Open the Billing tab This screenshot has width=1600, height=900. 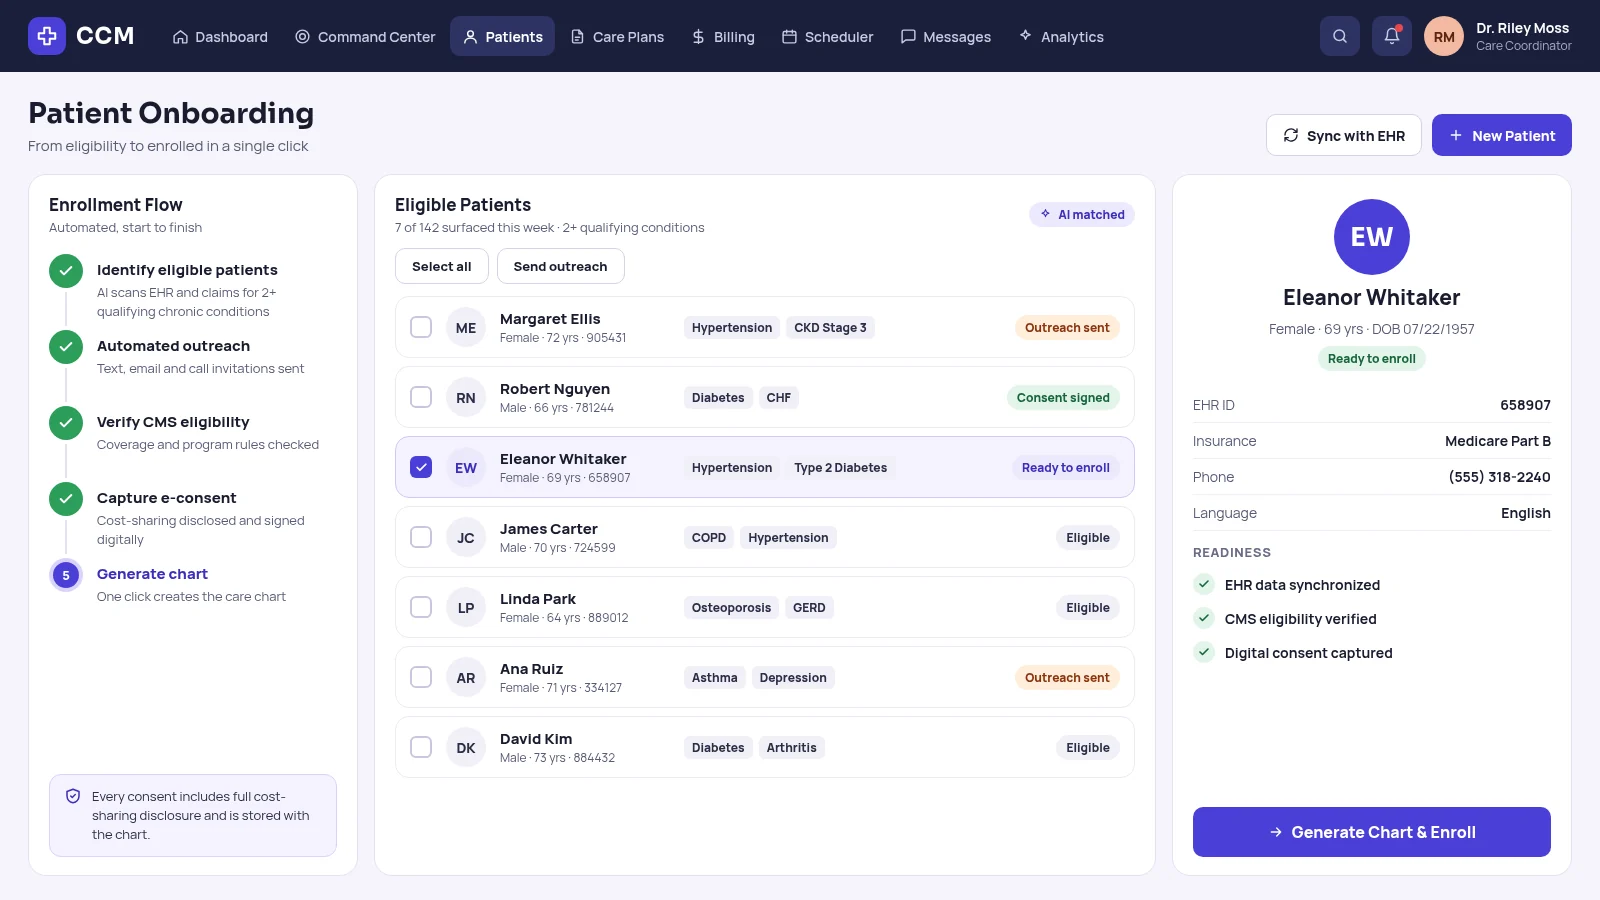coord(723,36)
